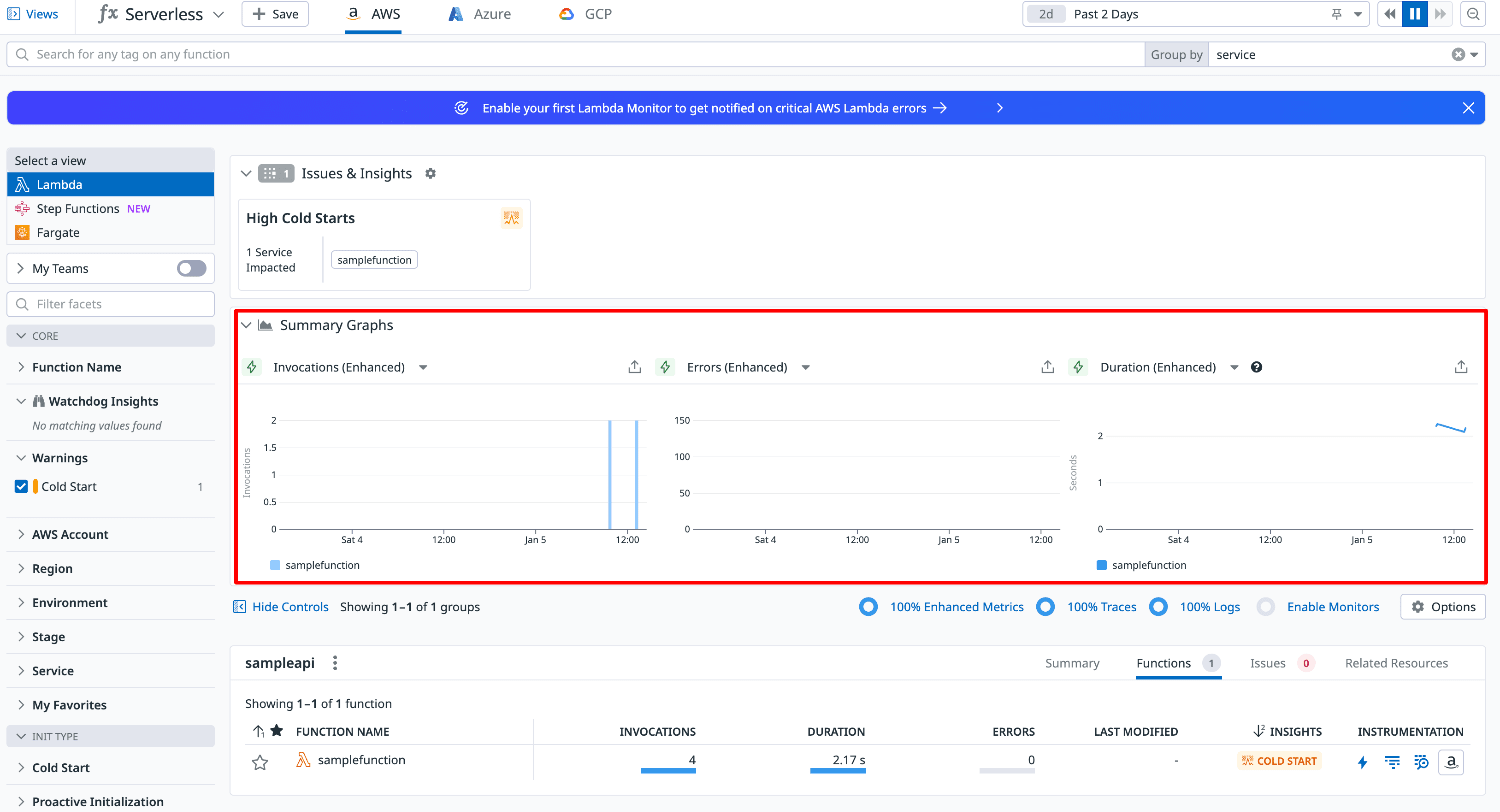Export the Invocations graph
The height and width of the screenshot is (812, 1500).
point(634,367)
